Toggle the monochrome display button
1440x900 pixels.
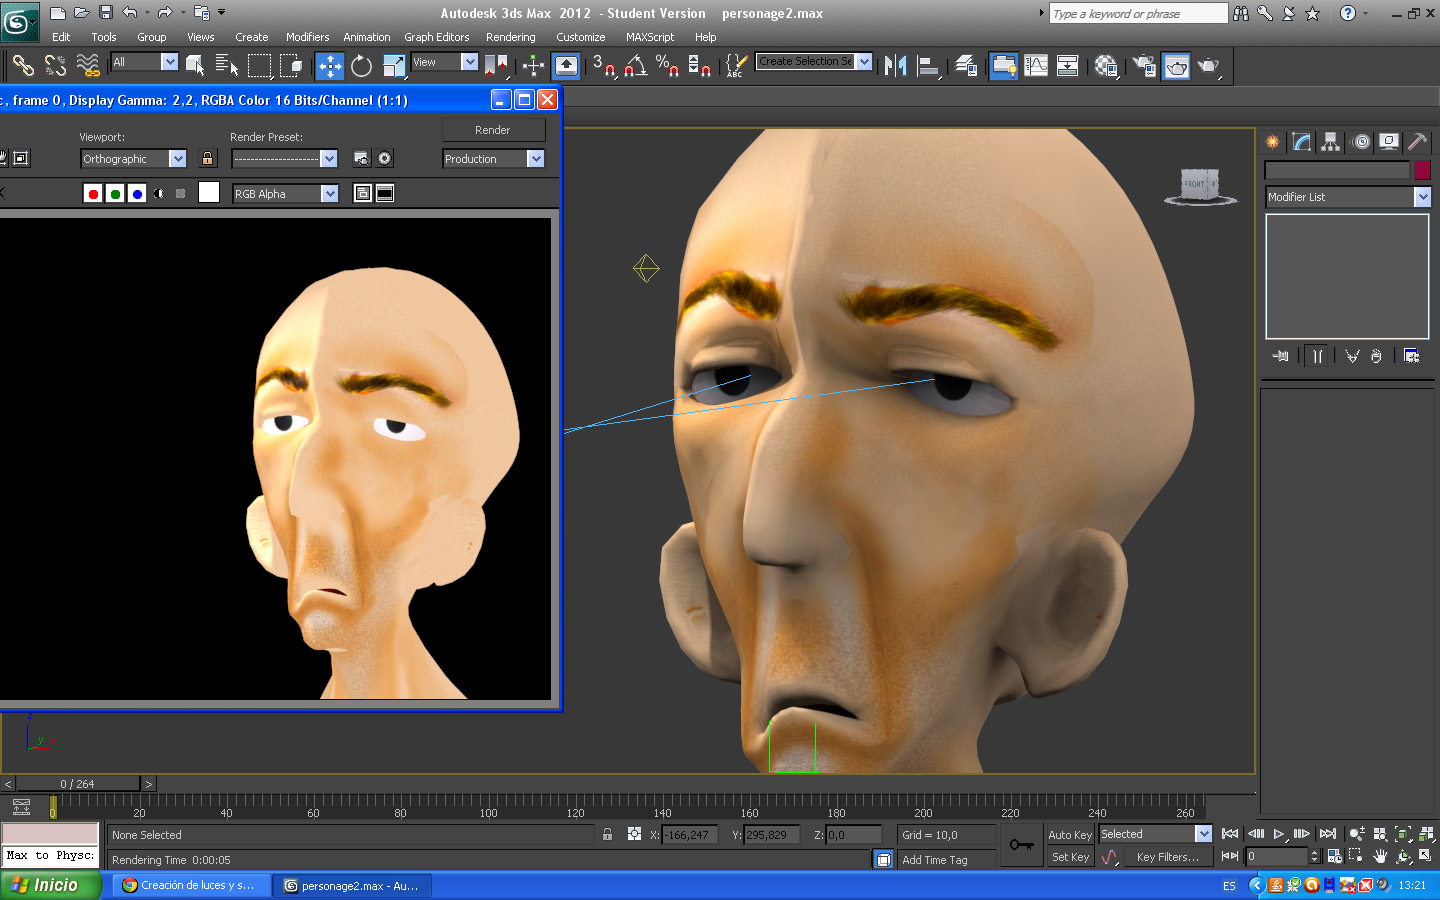(x=180, y=194)
